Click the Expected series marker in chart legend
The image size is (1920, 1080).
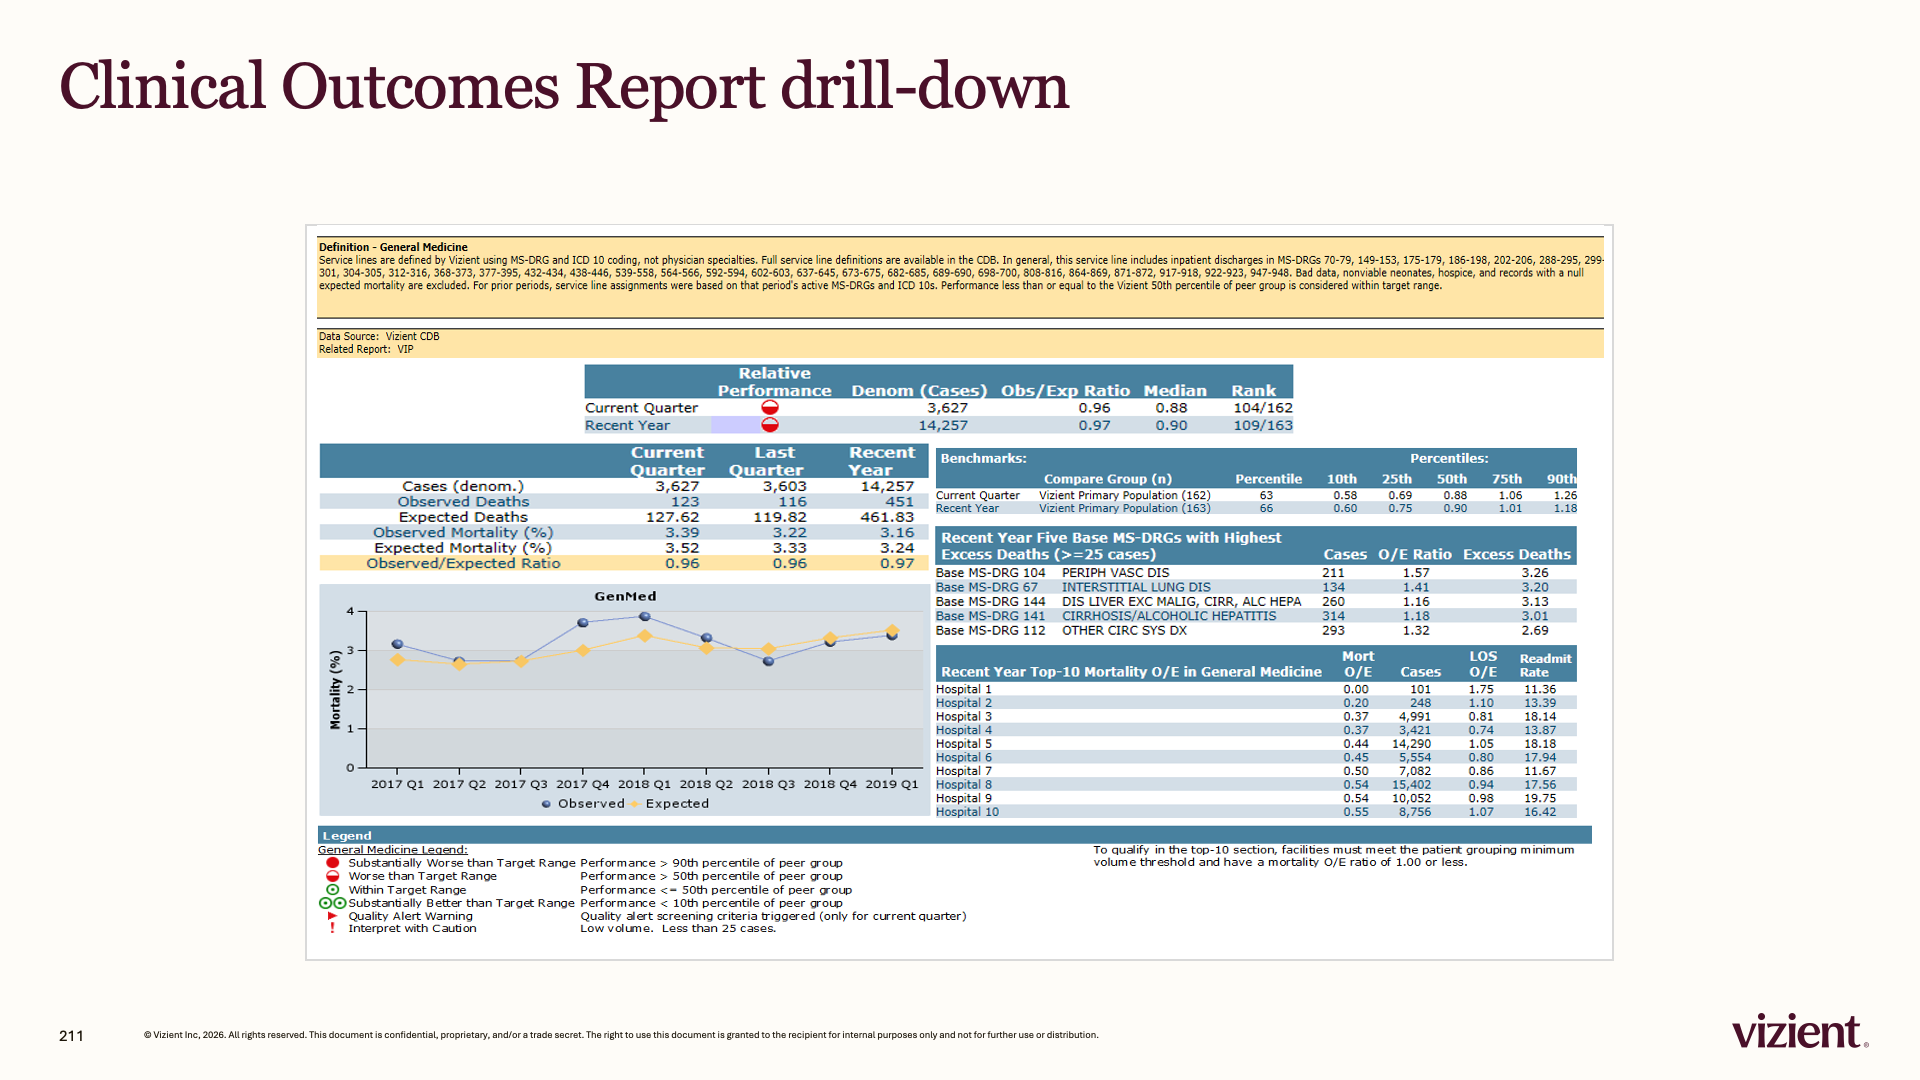coord(634,804)
